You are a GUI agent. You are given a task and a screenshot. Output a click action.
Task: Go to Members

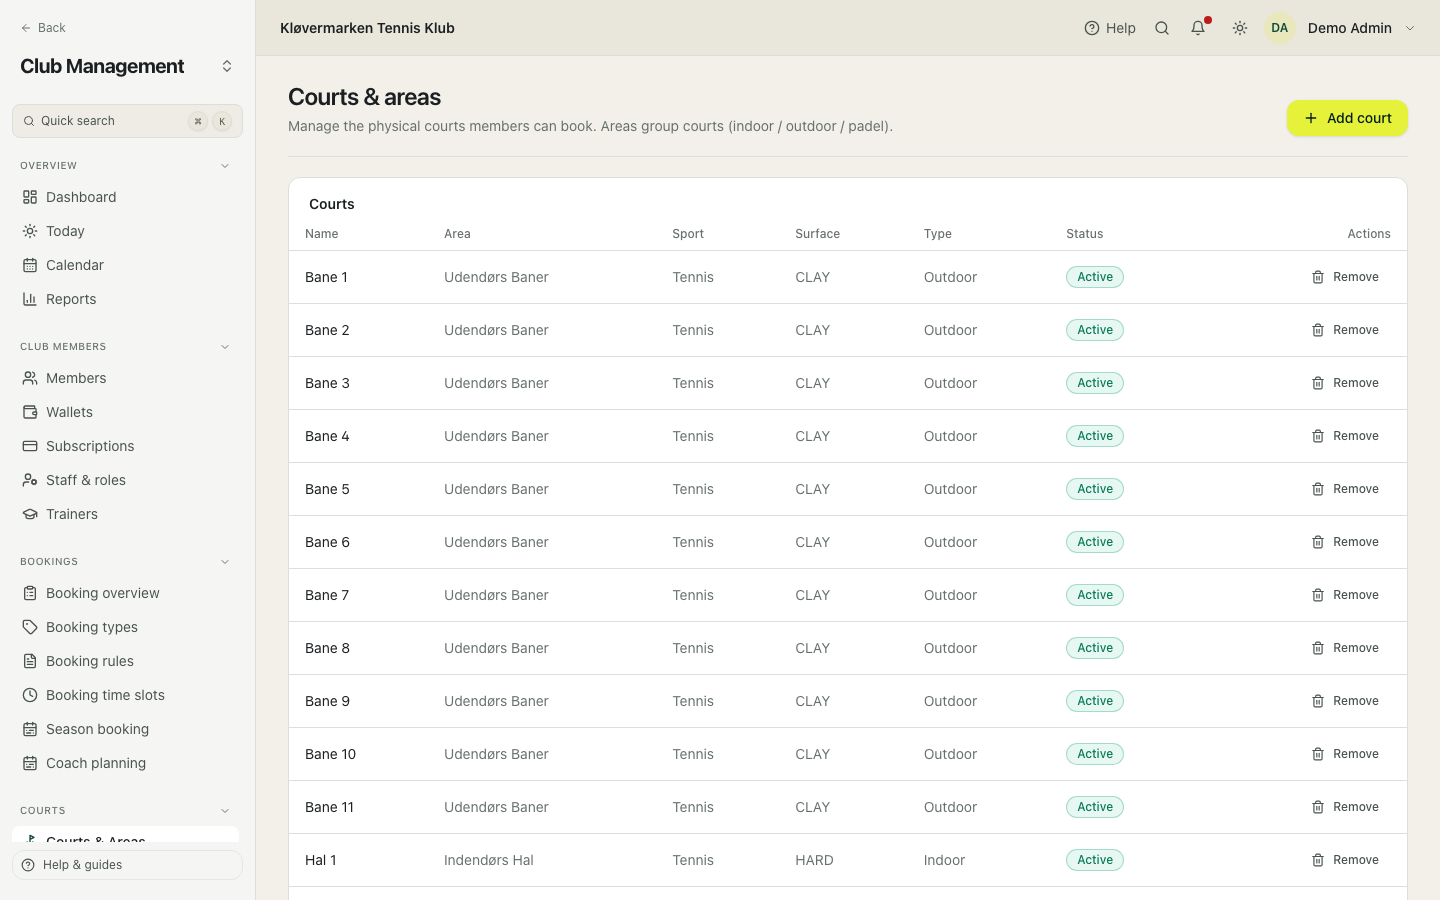click(x=127, y=378)
